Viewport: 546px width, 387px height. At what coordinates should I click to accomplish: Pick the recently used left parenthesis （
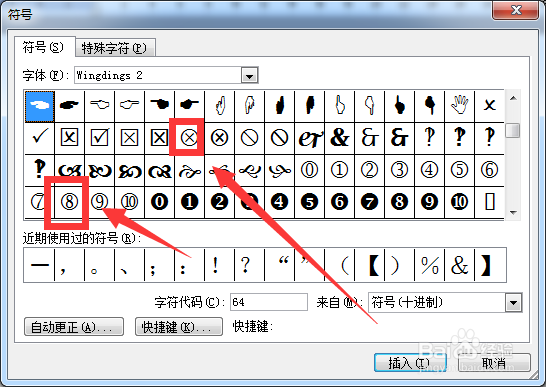(x=340, y=265)
